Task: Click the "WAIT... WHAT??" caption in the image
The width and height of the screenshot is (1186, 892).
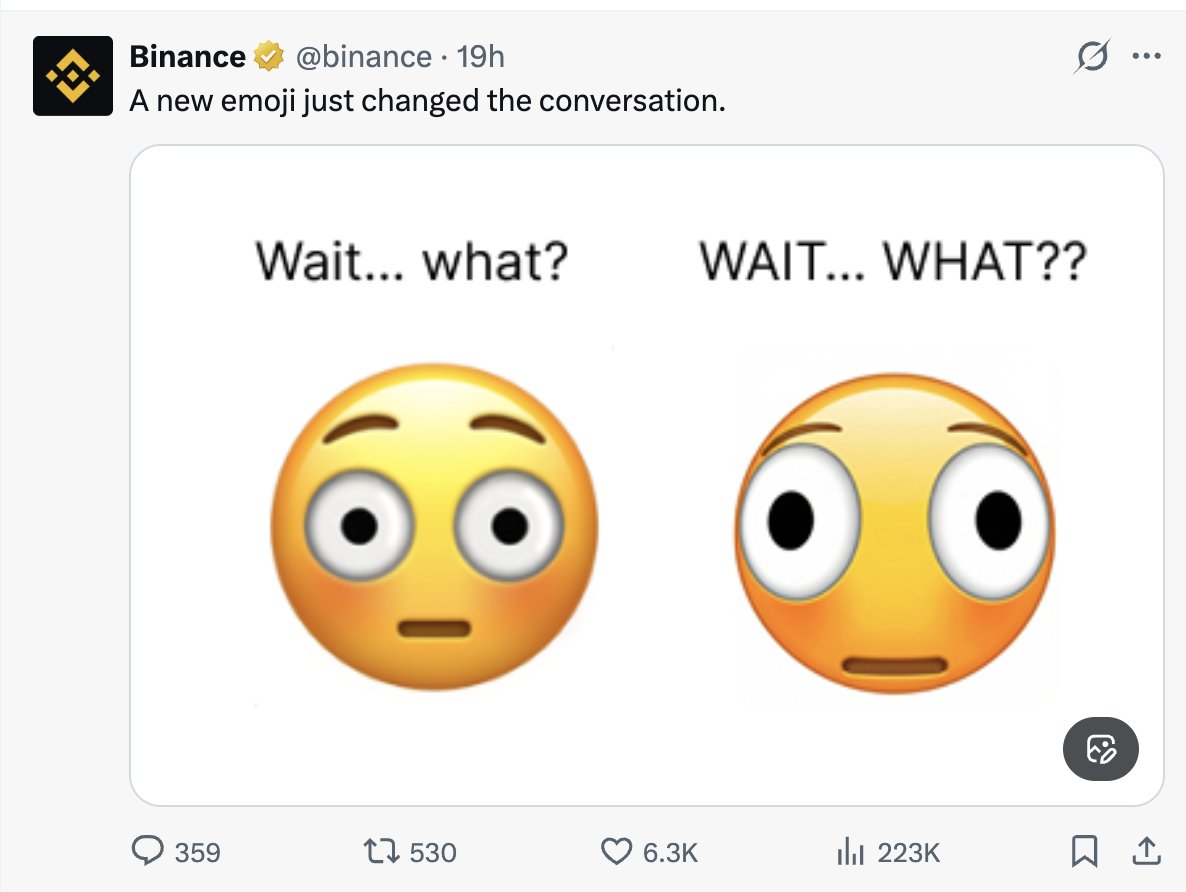Action: [891, 261]
